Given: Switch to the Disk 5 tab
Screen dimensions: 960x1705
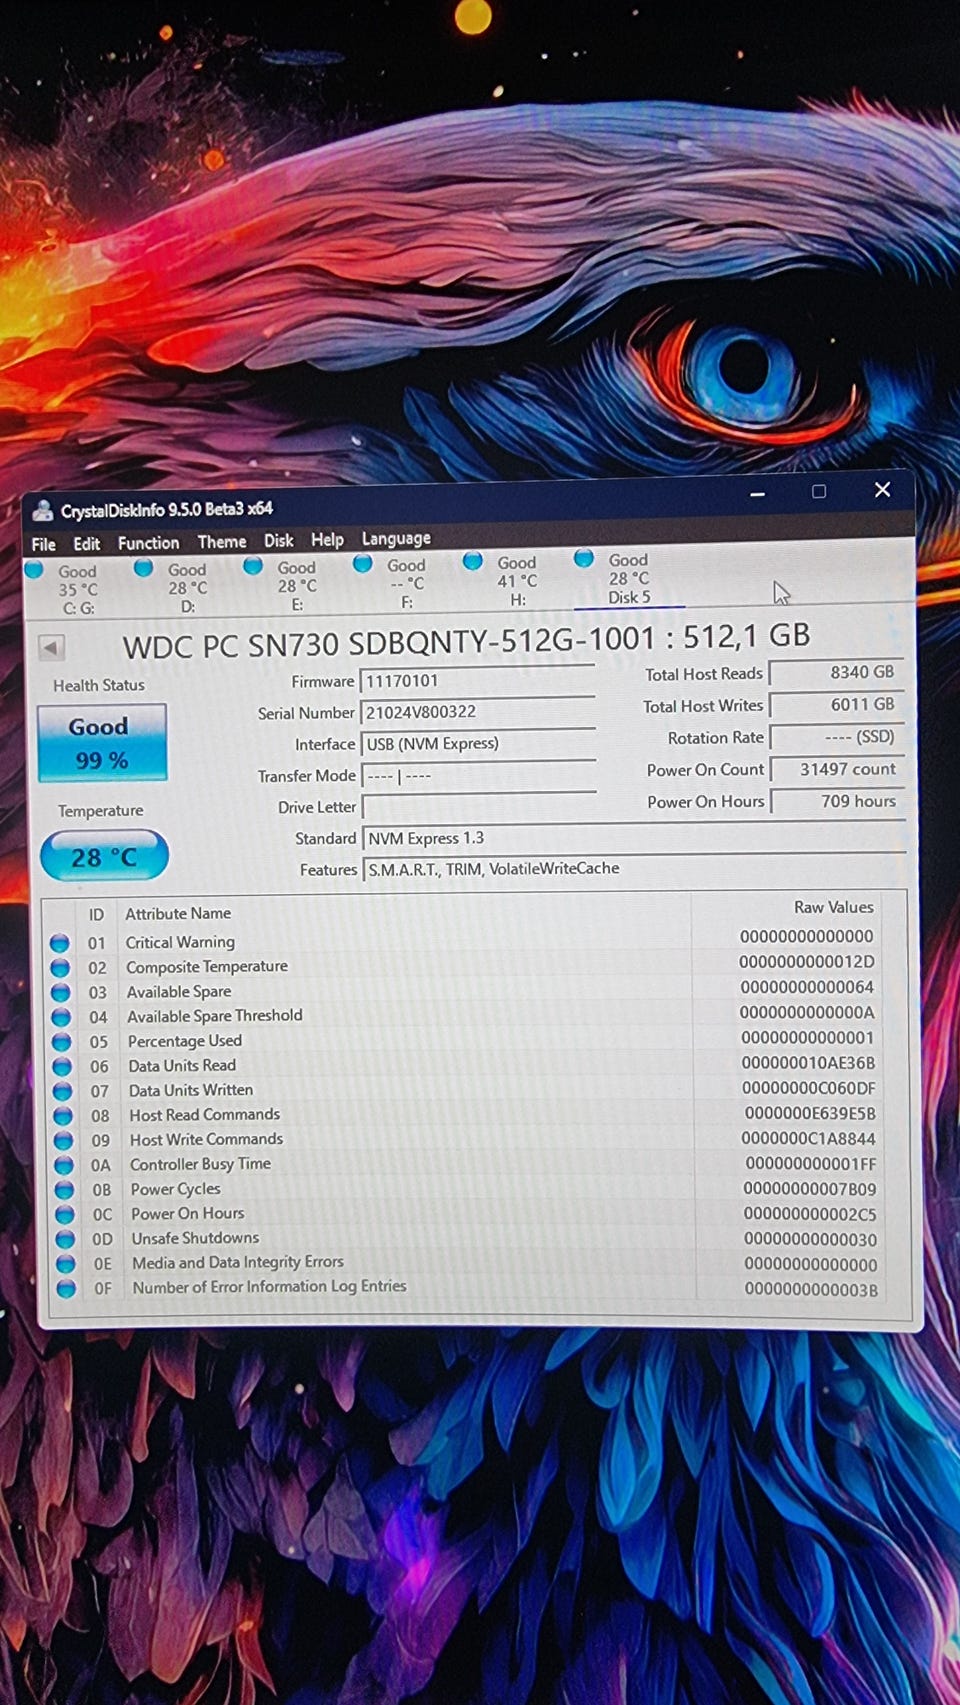Looking at the screenshot, I should [x=628, y=579].
